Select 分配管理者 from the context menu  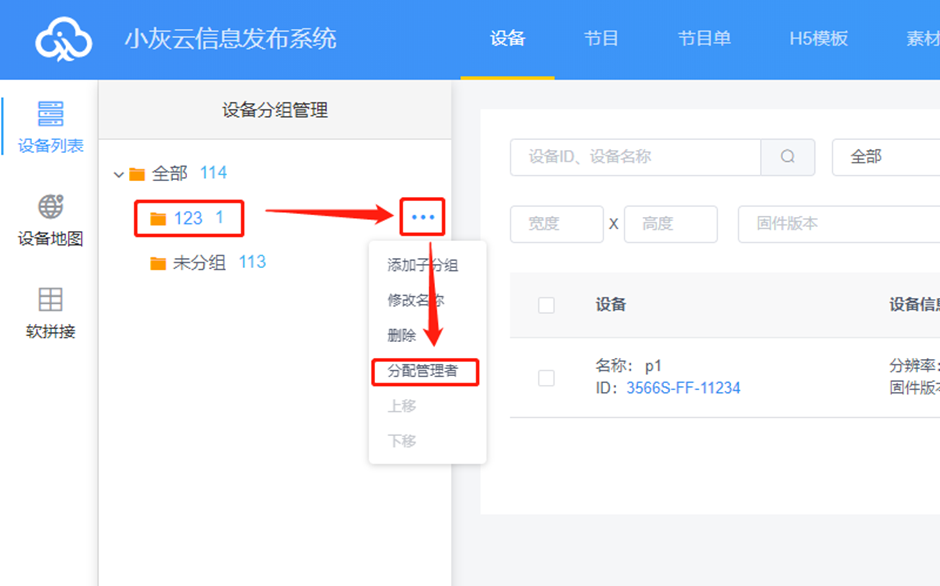tap(423, 371)
